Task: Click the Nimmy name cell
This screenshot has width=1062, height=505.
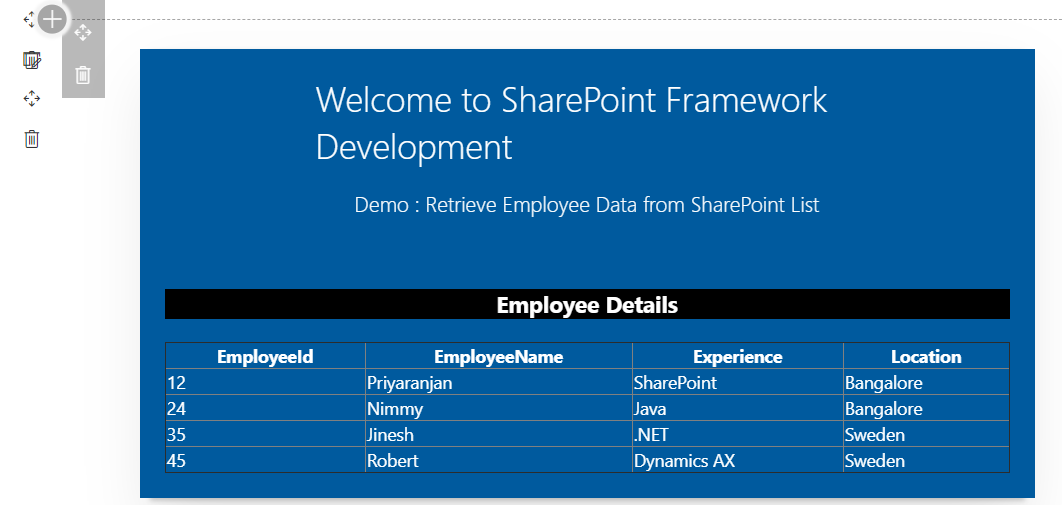Action: click(499, 408)
